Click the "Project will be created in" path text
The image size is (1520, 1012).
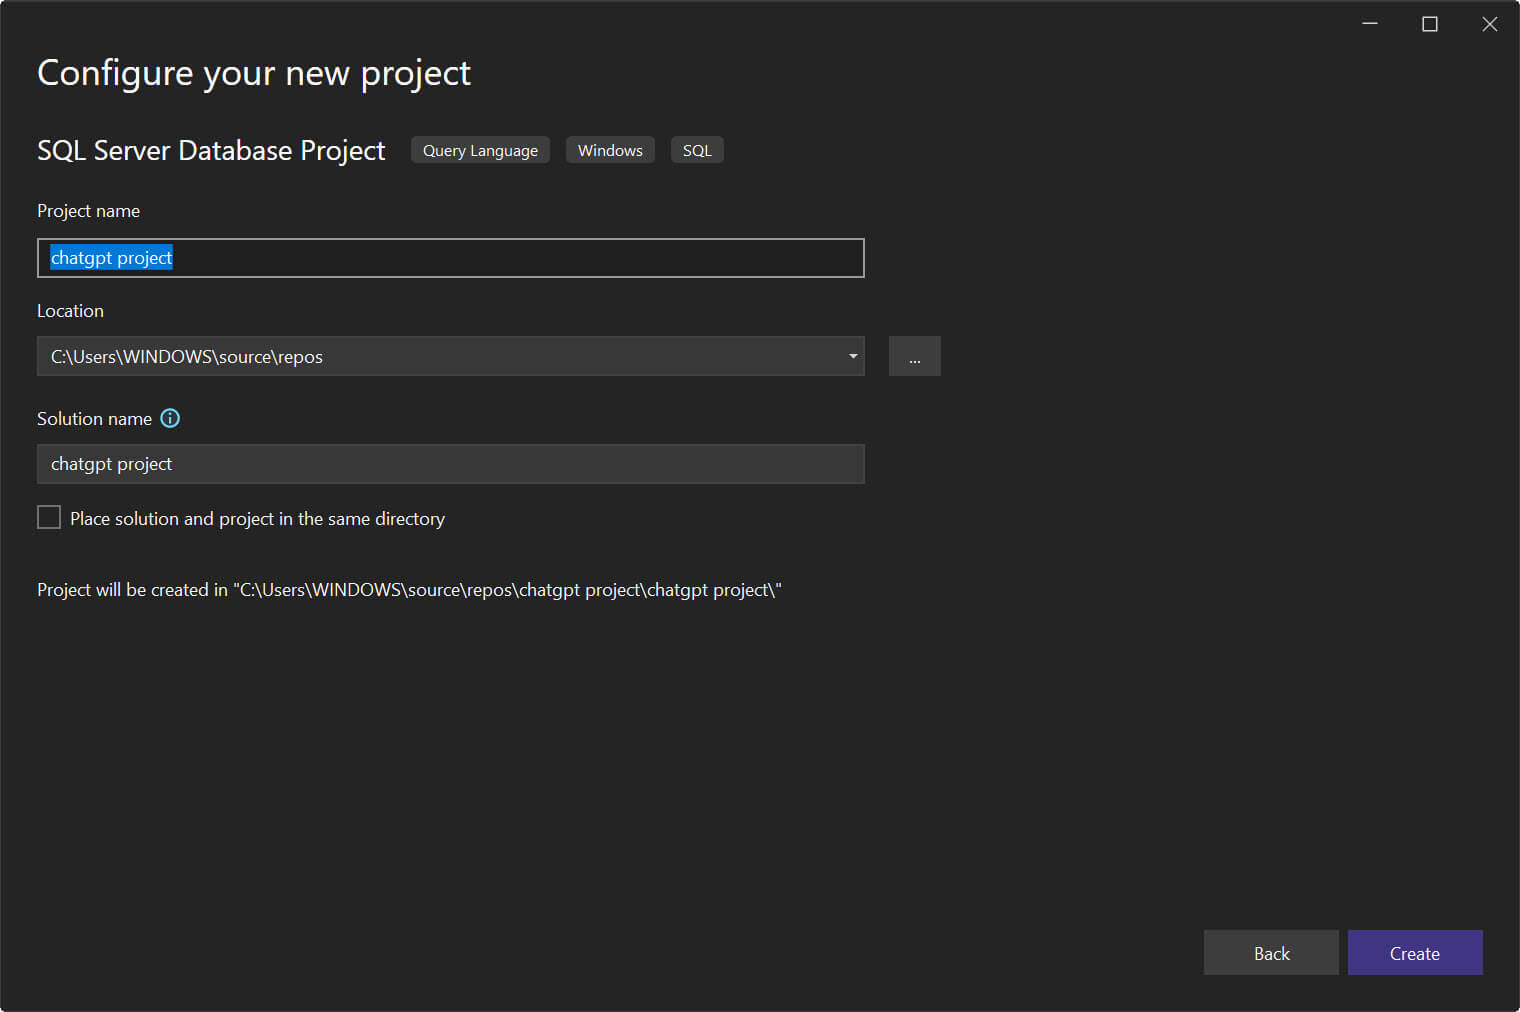[x=409, y=590]
